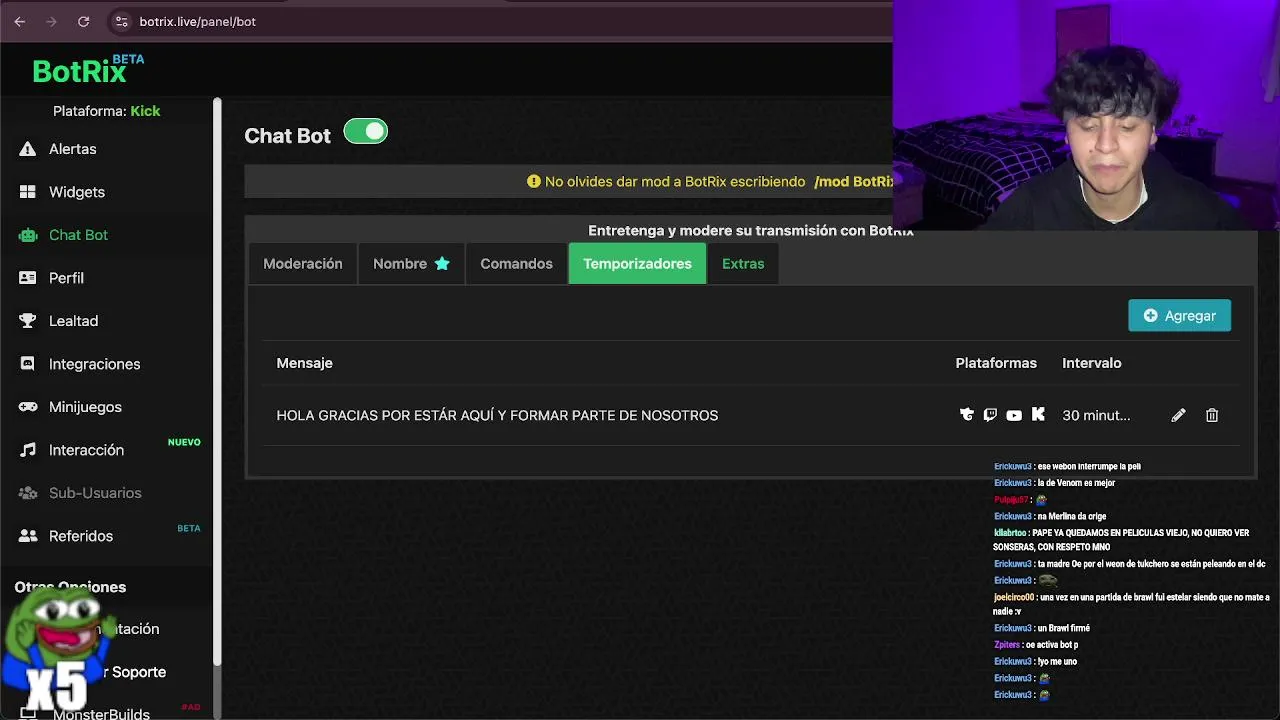Click the browser forward arrow
Image resolution: width=1280 pixels, height=720 pixels.
(51, 21)
